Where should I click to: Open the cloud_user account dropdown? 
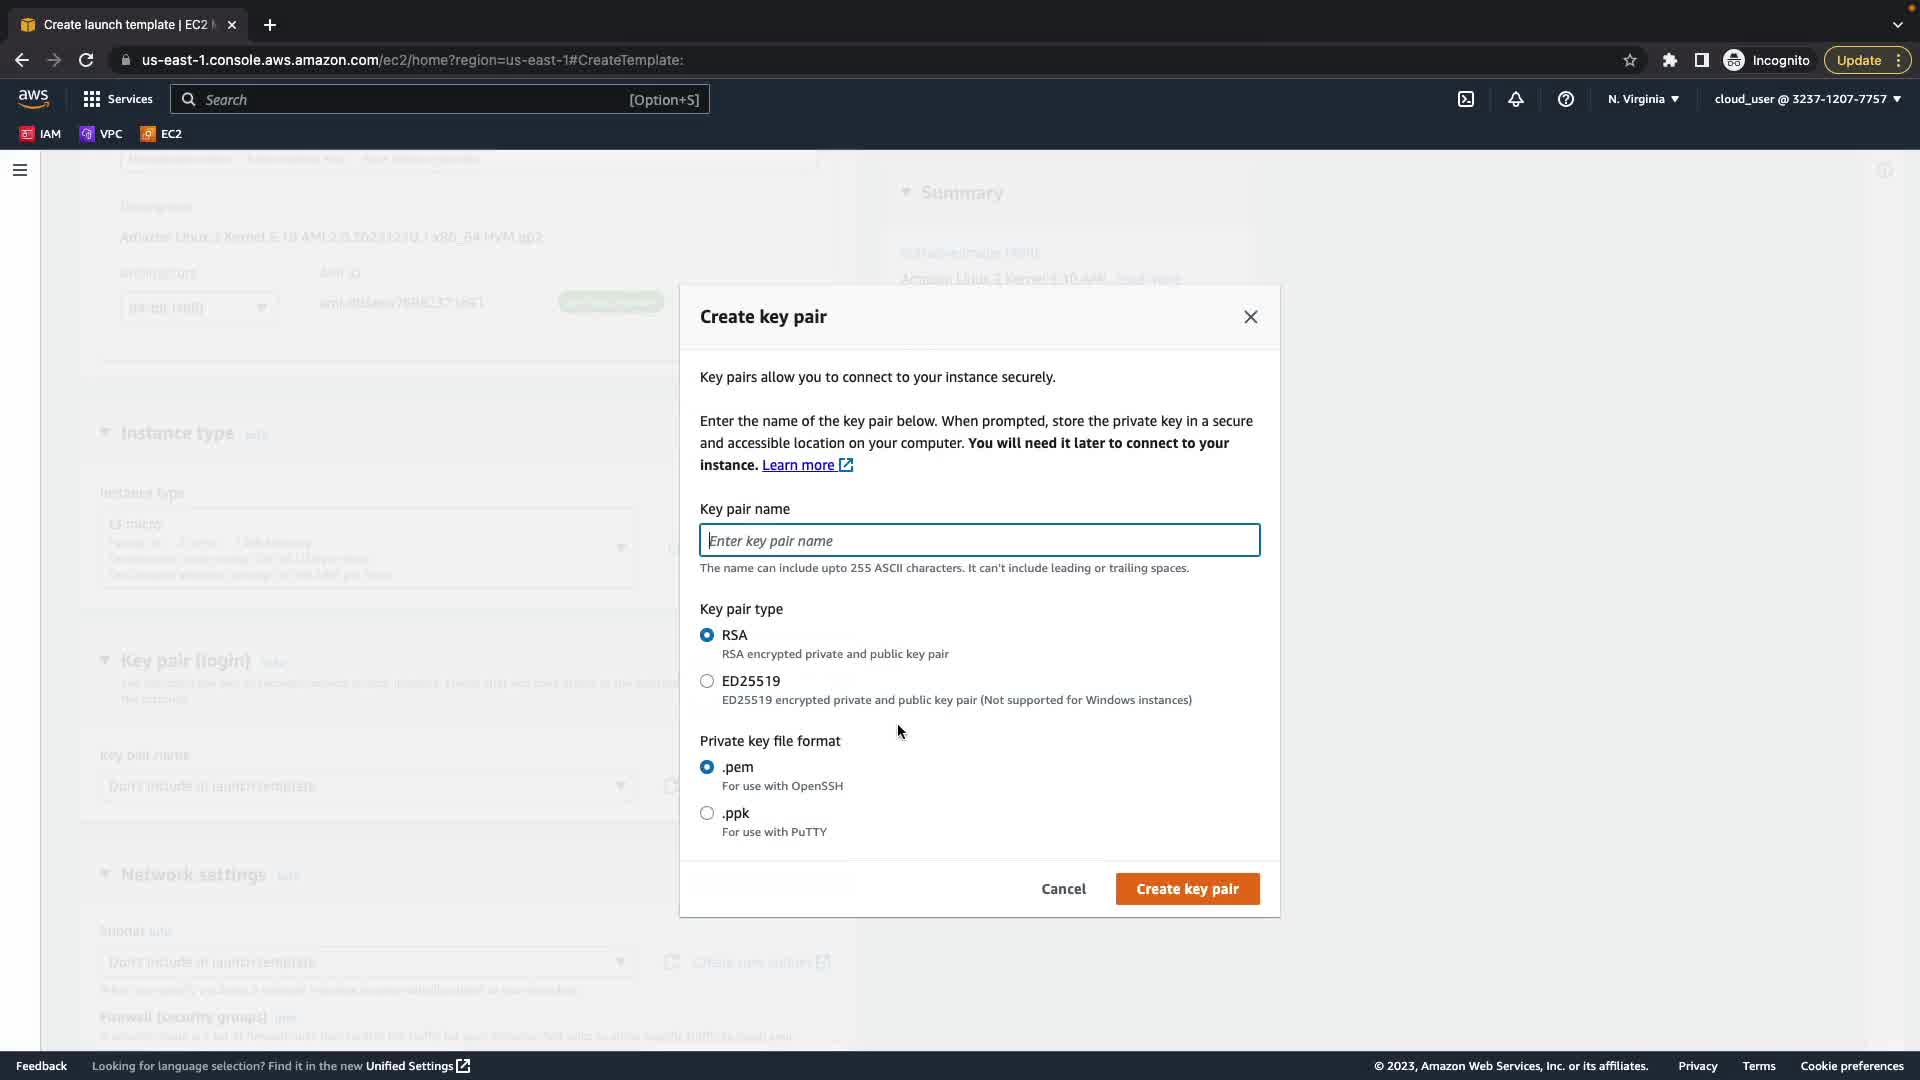coord(1807,99)
